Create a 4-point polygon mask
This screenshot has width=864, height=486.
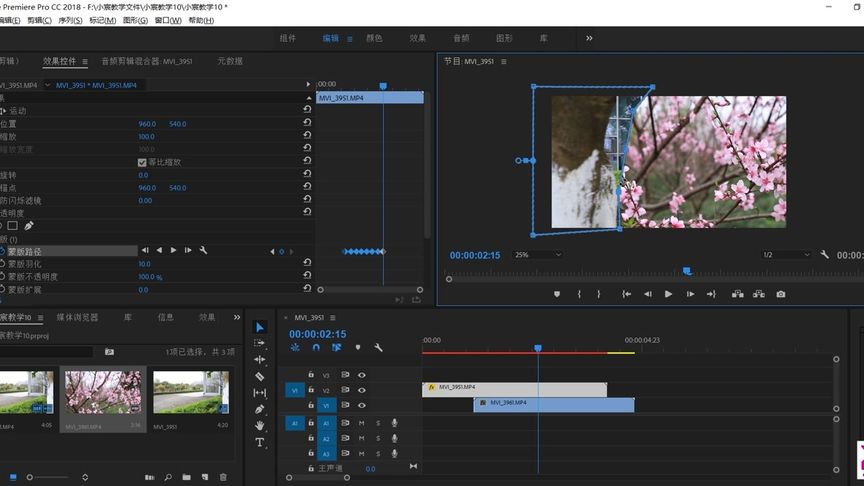click(13, 225)
